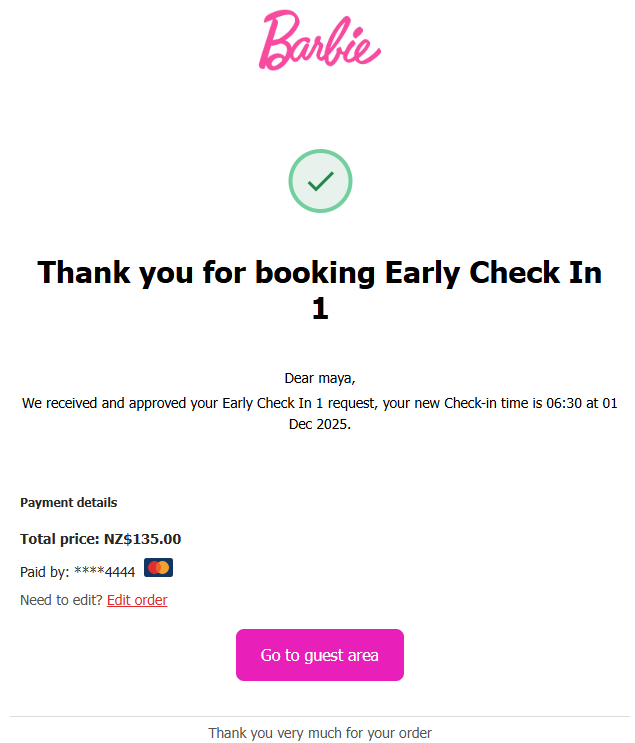
Task: Click the Mastercard card icon
Action: [158, 568]
